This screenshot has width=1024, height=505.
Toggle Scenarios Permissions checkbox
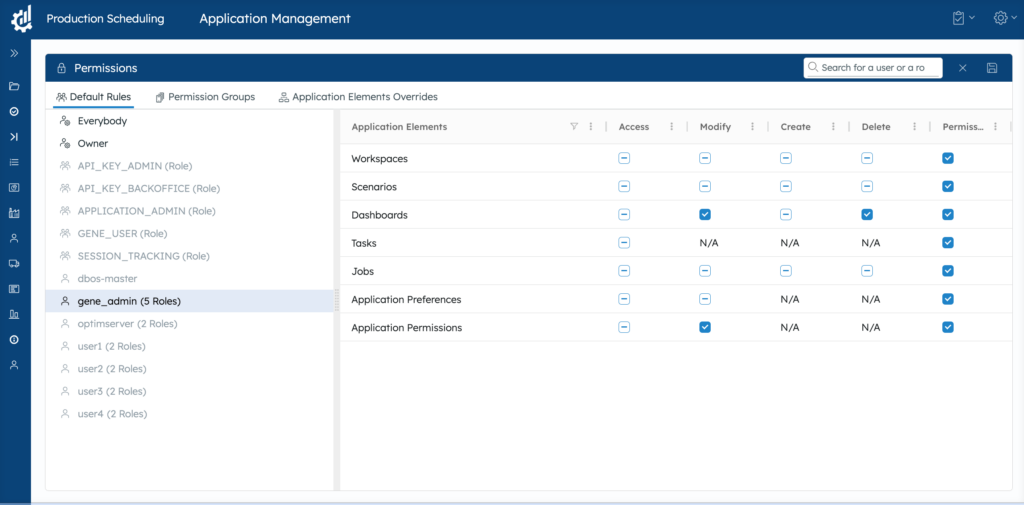pos(948,186)
